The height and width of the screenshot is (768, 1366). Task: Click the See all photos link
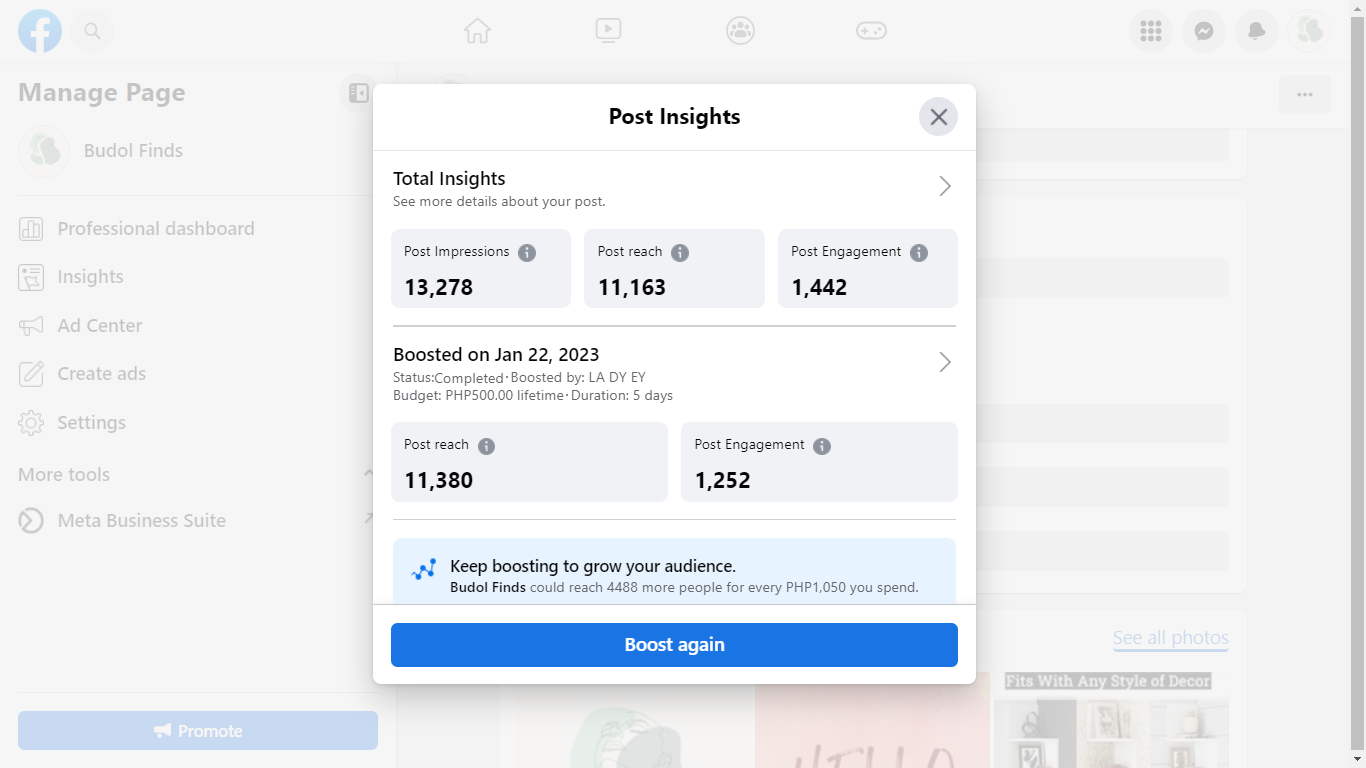[x=1171, y=638]
